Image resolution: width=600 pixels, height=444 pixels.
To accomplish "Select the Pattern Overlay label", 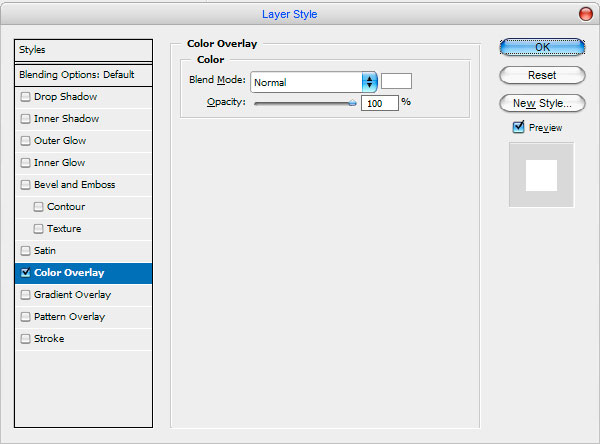I will tap(70, 317).
